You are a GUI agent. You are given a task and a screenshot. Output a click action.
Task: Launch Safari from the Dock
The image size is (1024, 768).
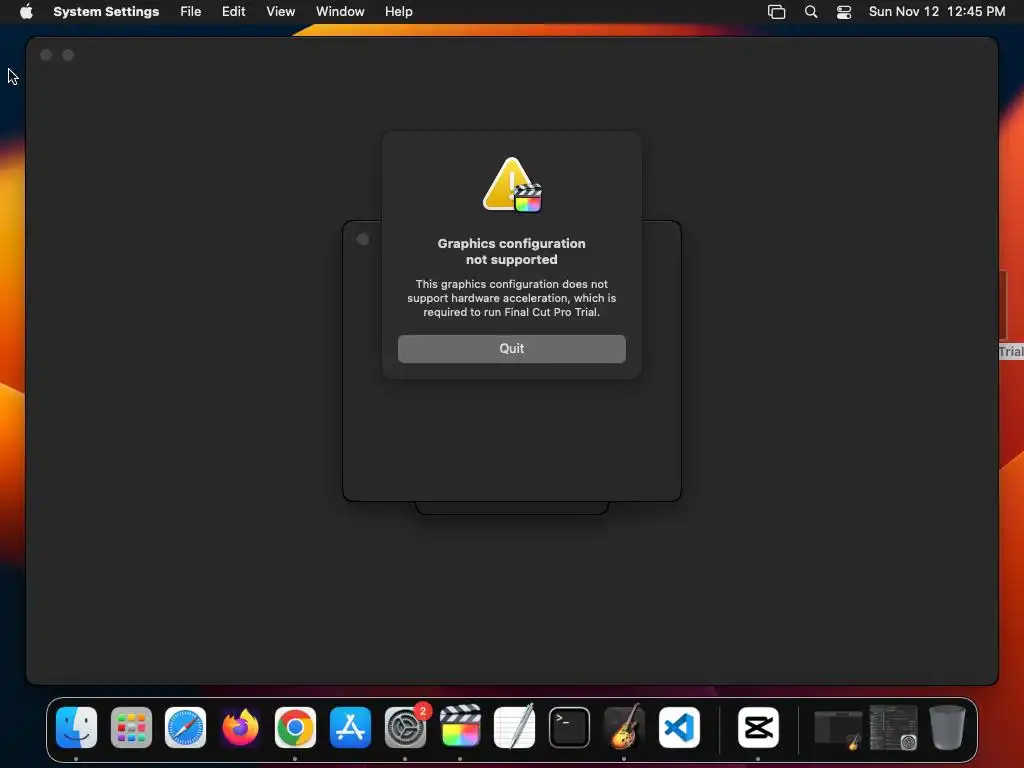coord(185,727)
